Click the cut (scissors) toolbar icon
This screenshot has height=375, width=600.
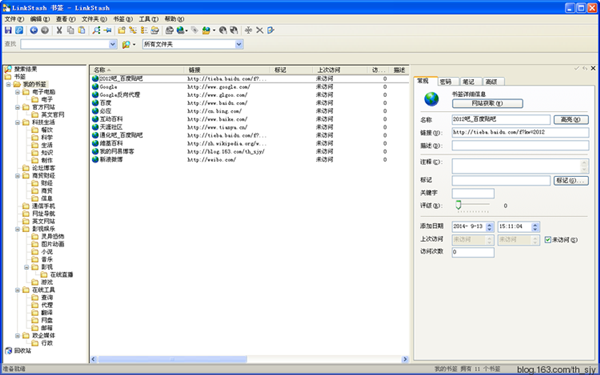59,30
